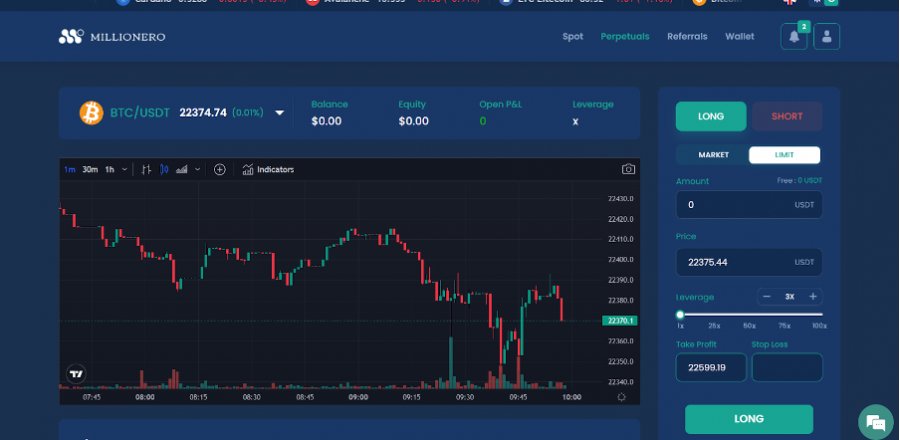Click the current price label 22370.1
This screenshot has height=440, width=900.
[620, 321]
